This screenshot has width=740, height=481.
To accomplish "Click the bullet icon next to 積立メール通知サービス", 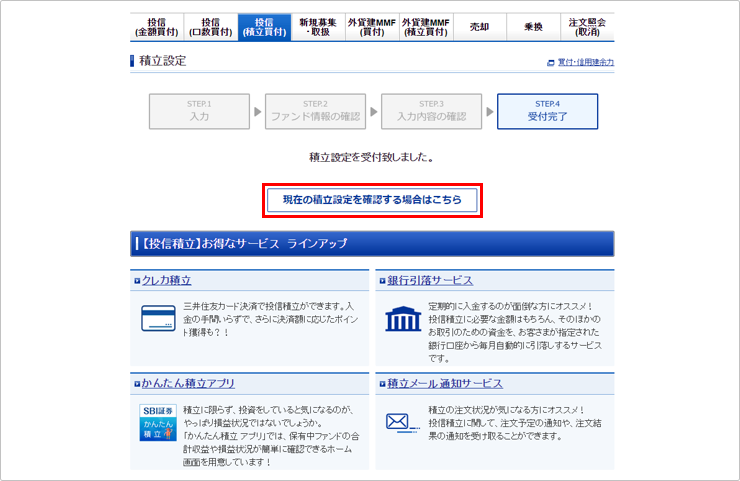I will click(382, 384).
